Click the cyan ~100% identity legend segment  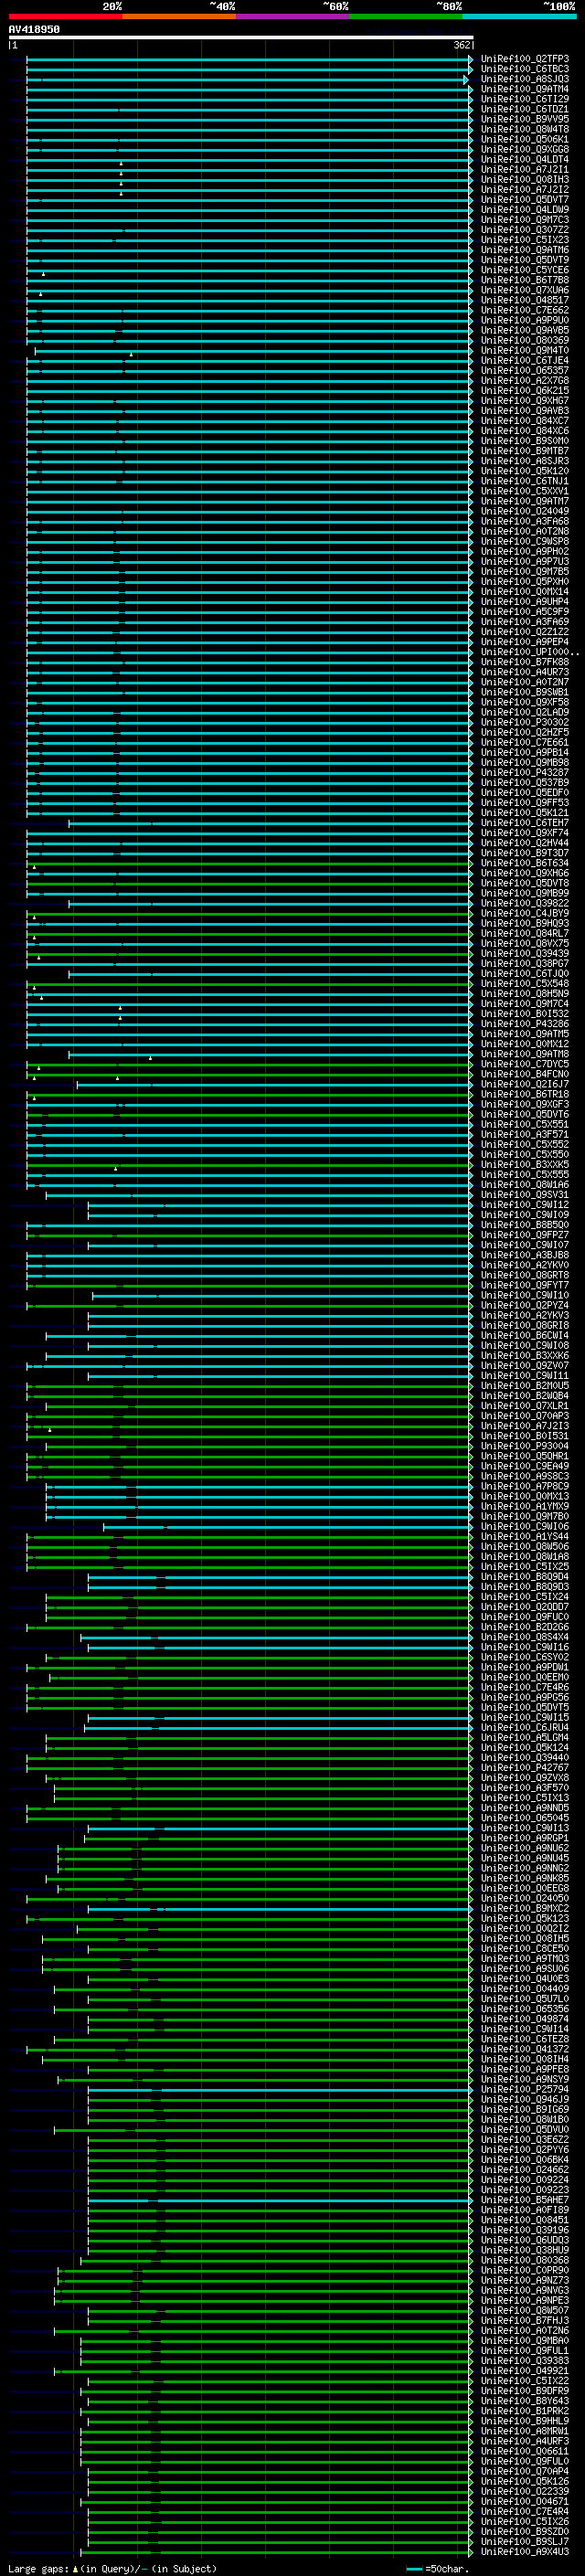tap(519, 16)
